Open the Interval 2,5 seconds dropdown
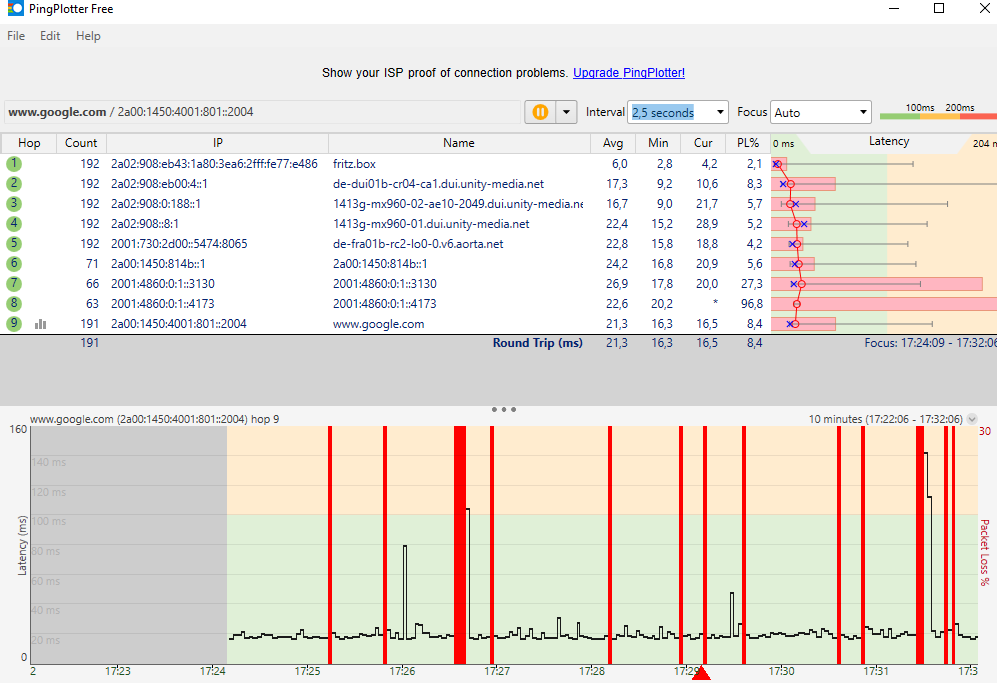The height and width of the screenshot is (683, 997). 677,113
